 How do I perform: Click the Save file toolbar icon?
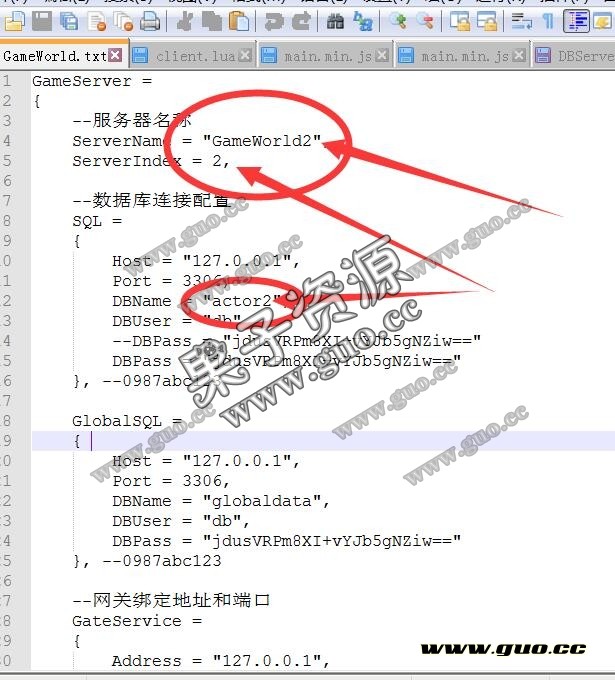[x=43, y=20]
